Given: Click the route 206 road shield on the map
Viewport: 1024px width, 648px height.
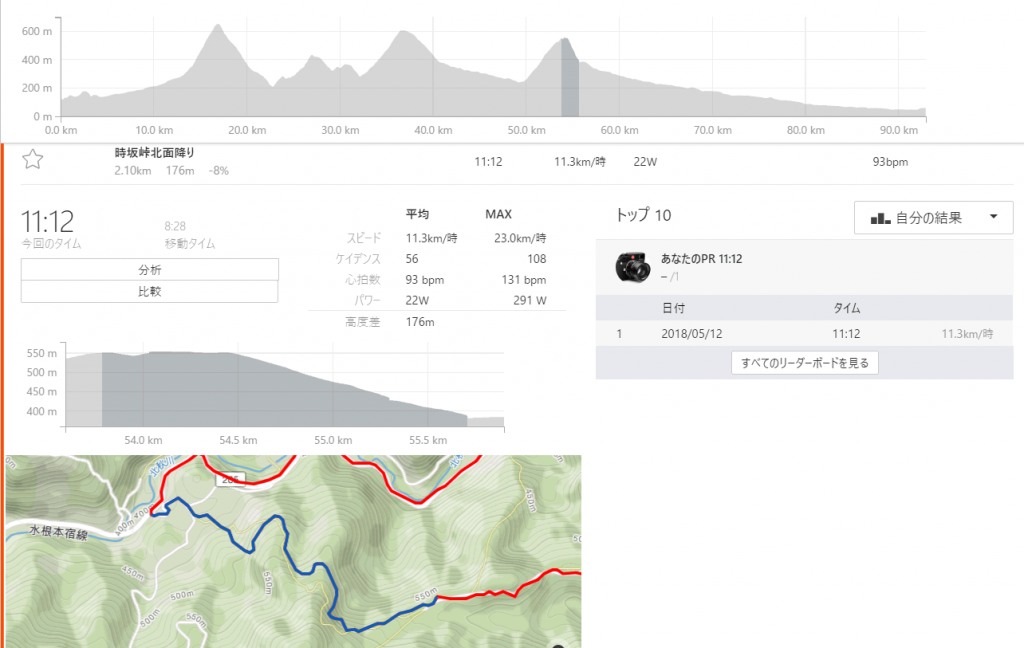Looking at the screenshot, I should pyautogui.click(x=229, y=480).
